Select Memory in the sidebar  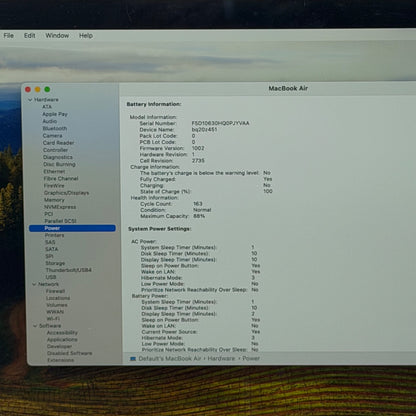pyautogui.click(x=54, y=200)
